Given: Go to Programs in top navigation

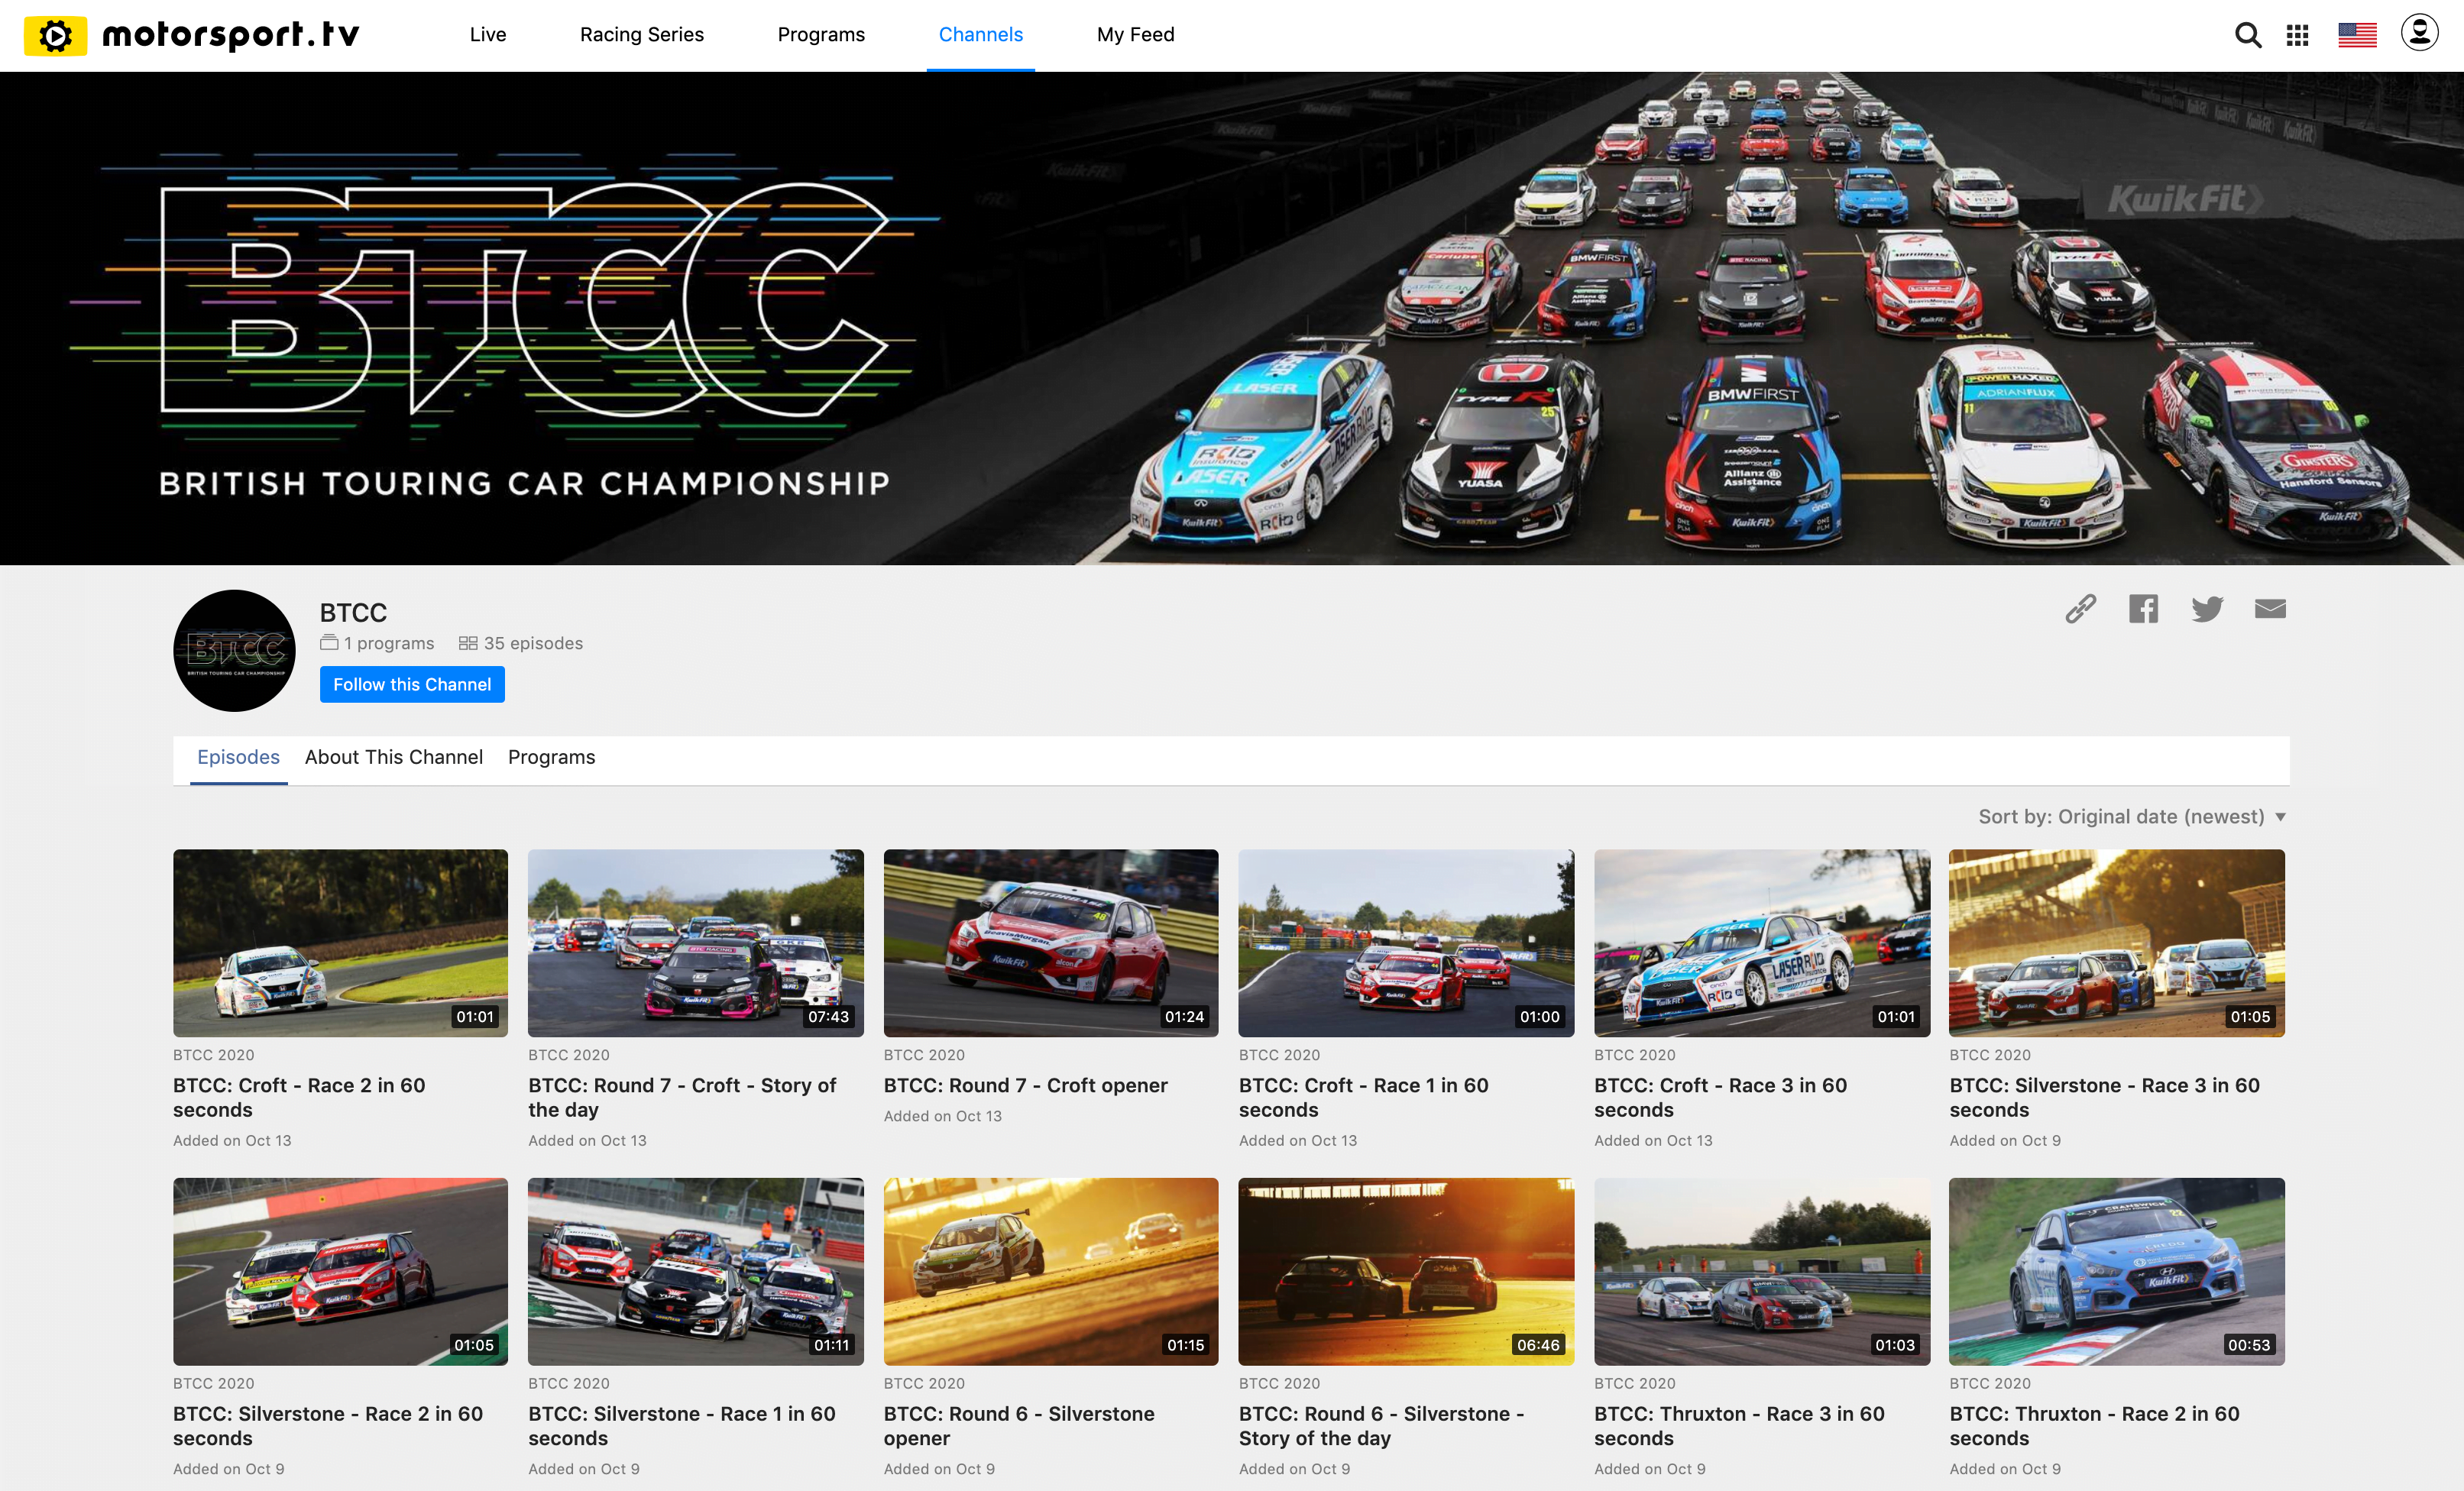Looking at the screenshot, I should pyautogui.click(x=821, y=35).
